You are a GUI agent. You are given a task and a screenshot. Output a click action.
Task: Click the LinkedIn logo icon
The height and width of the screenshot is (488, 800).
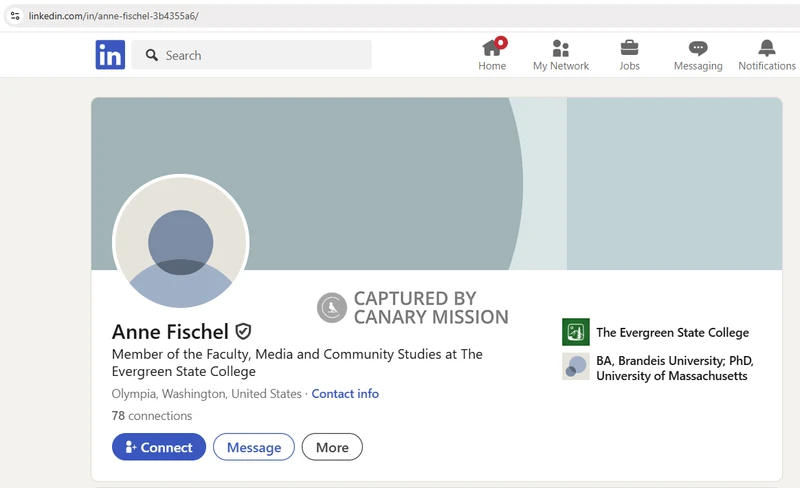tap(110, 55)
